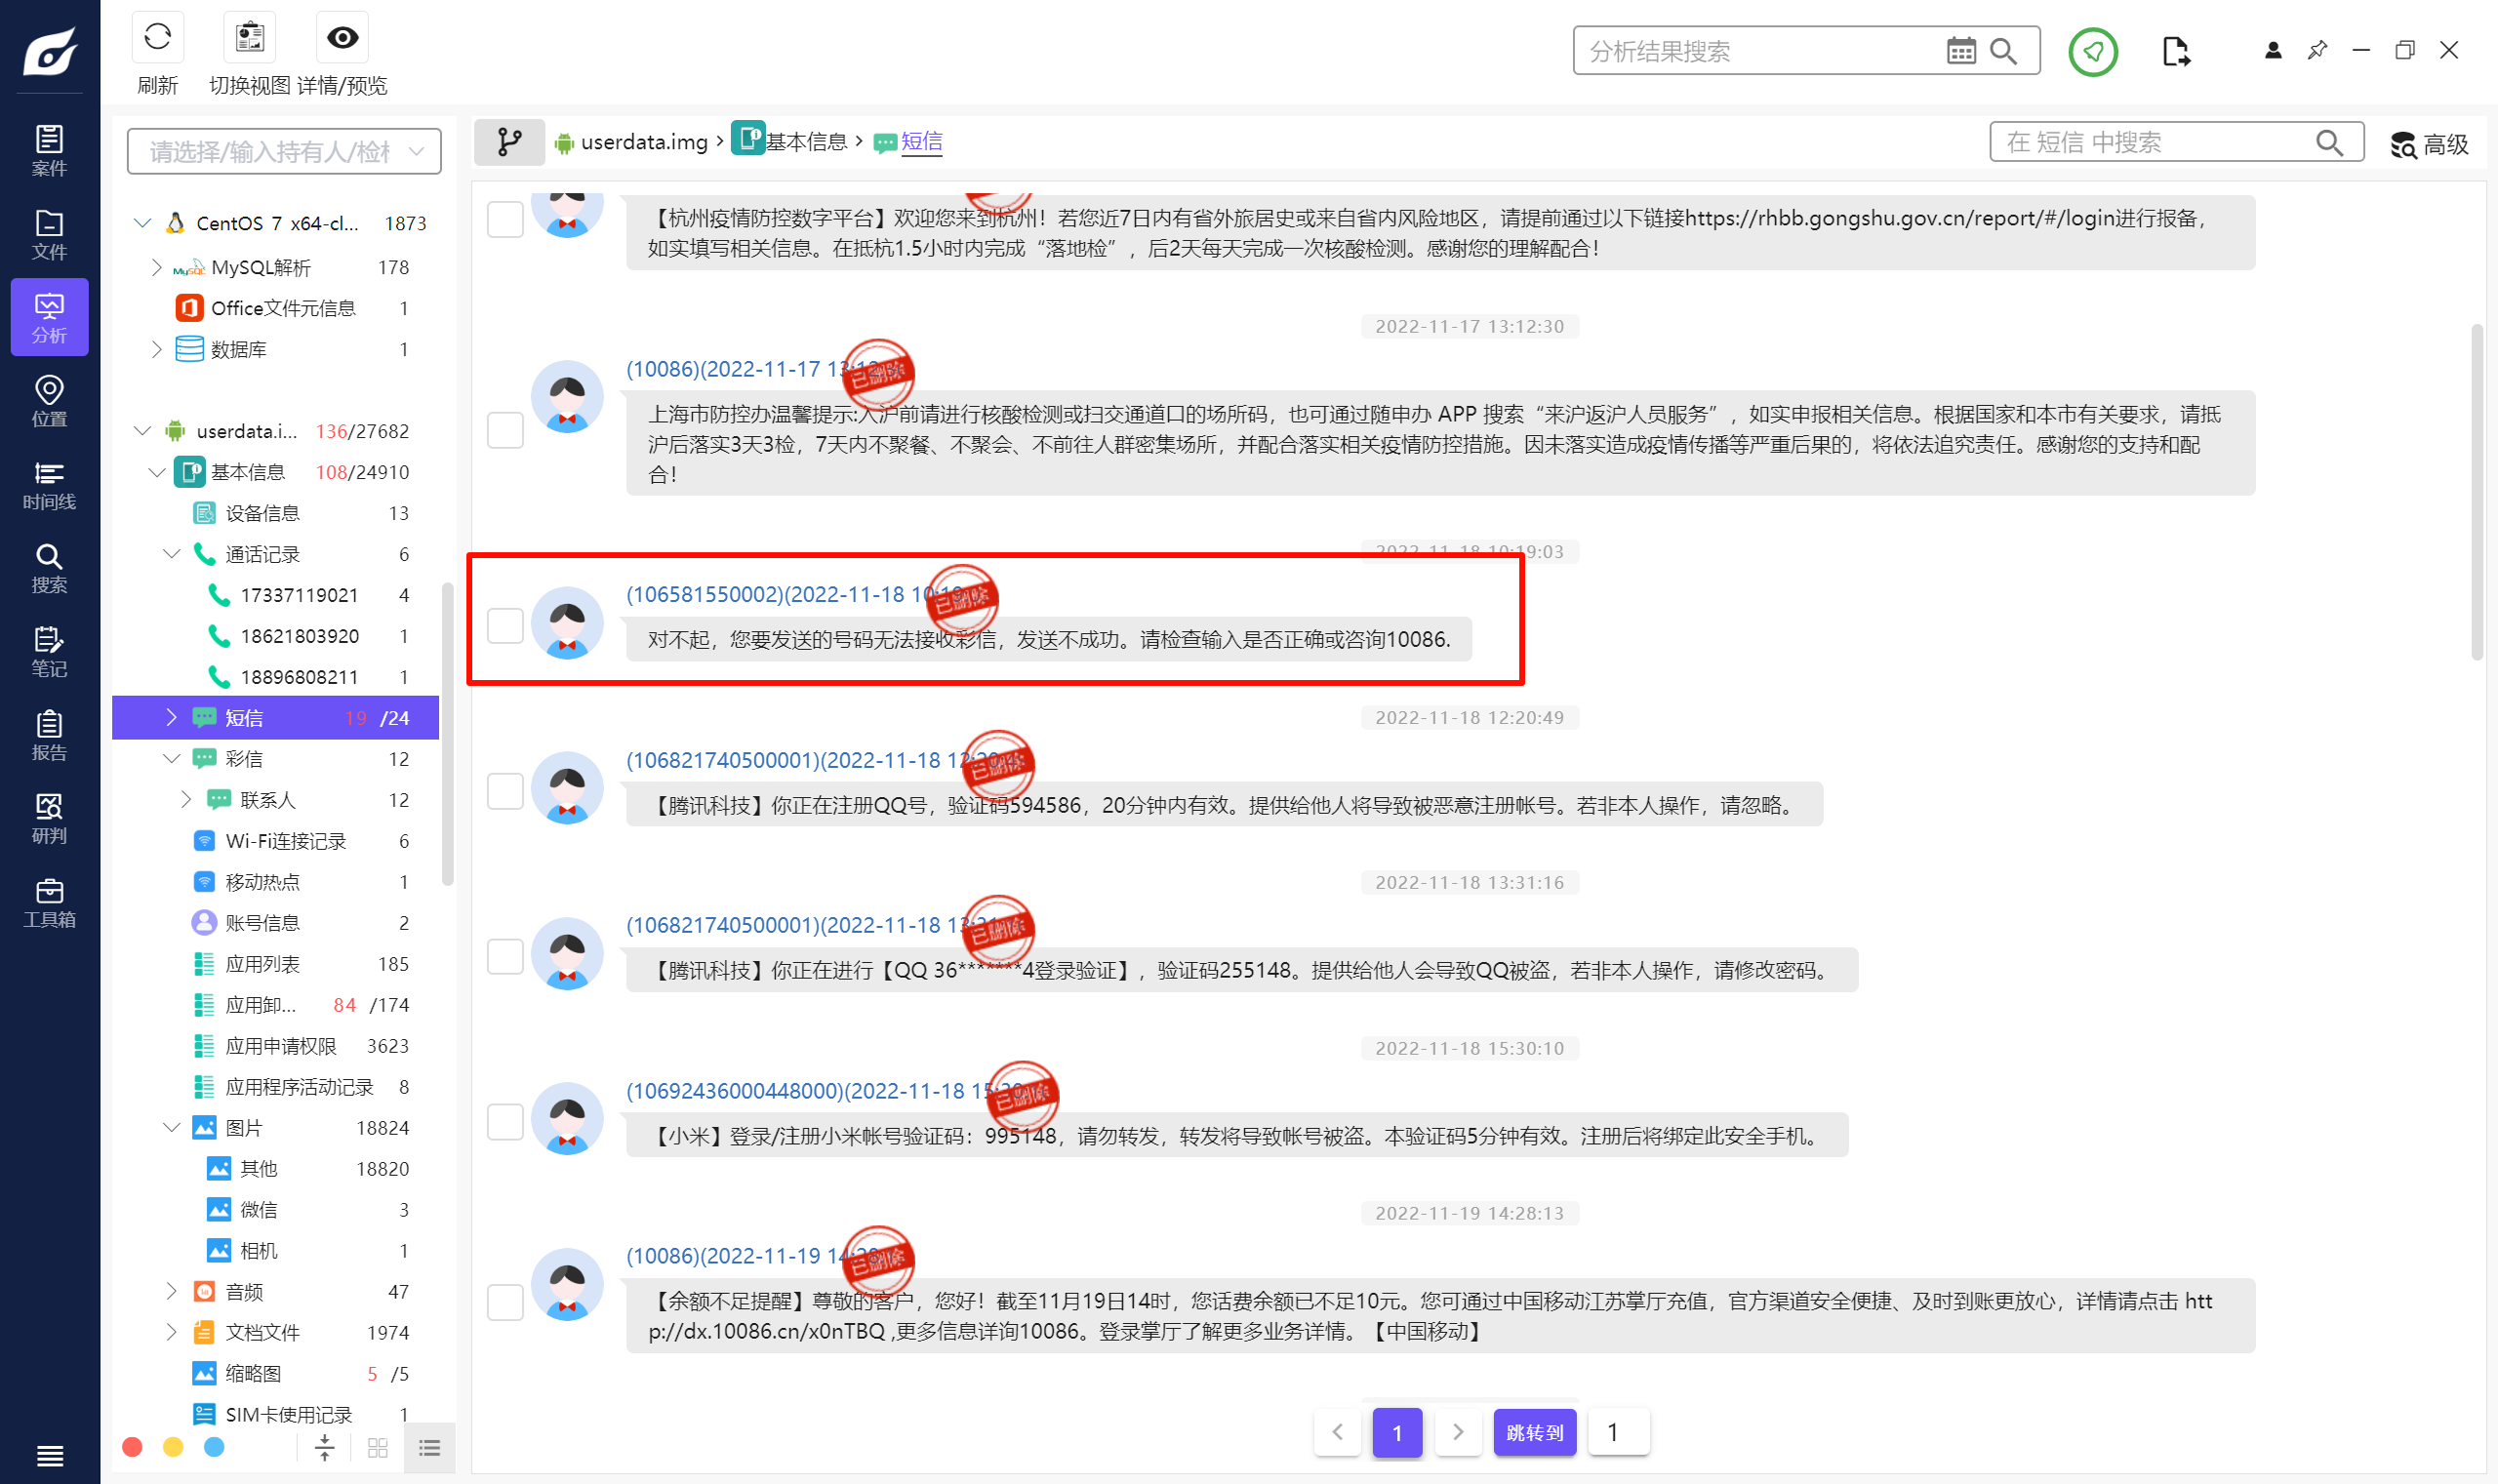Screen dimensions: 2498x1484
Task: Click the magnifier in 分析结果搜索 box
Action: click(2004, 51)
